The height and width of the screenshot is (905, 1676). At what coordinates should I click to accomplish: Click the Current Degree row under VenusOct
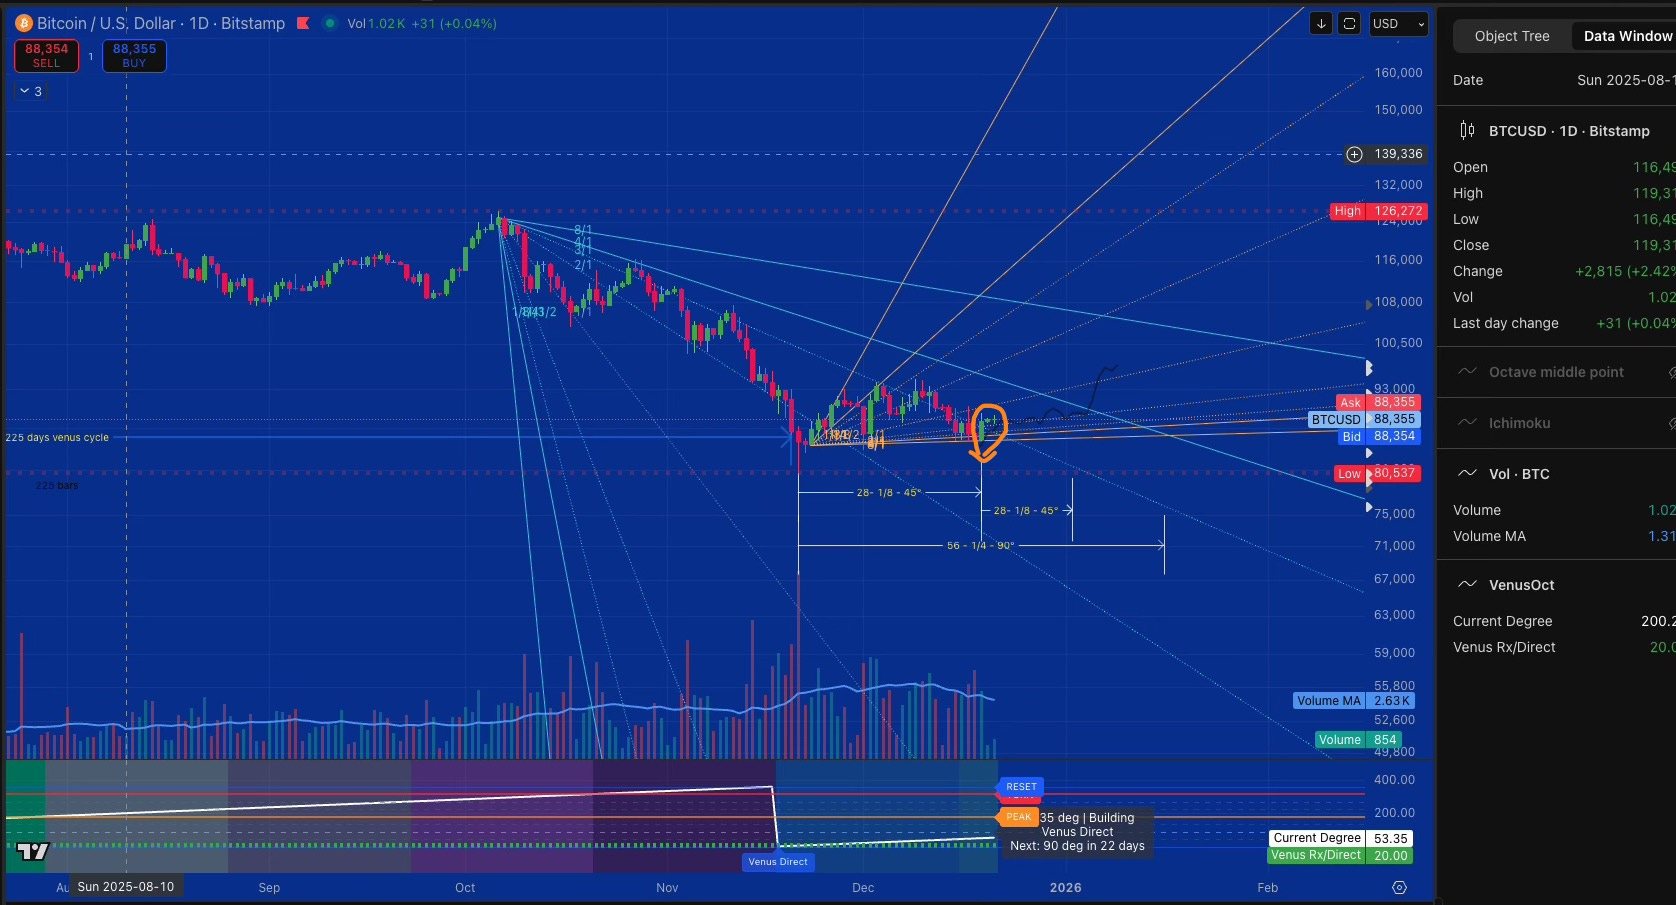click(x=1564, y=621)
